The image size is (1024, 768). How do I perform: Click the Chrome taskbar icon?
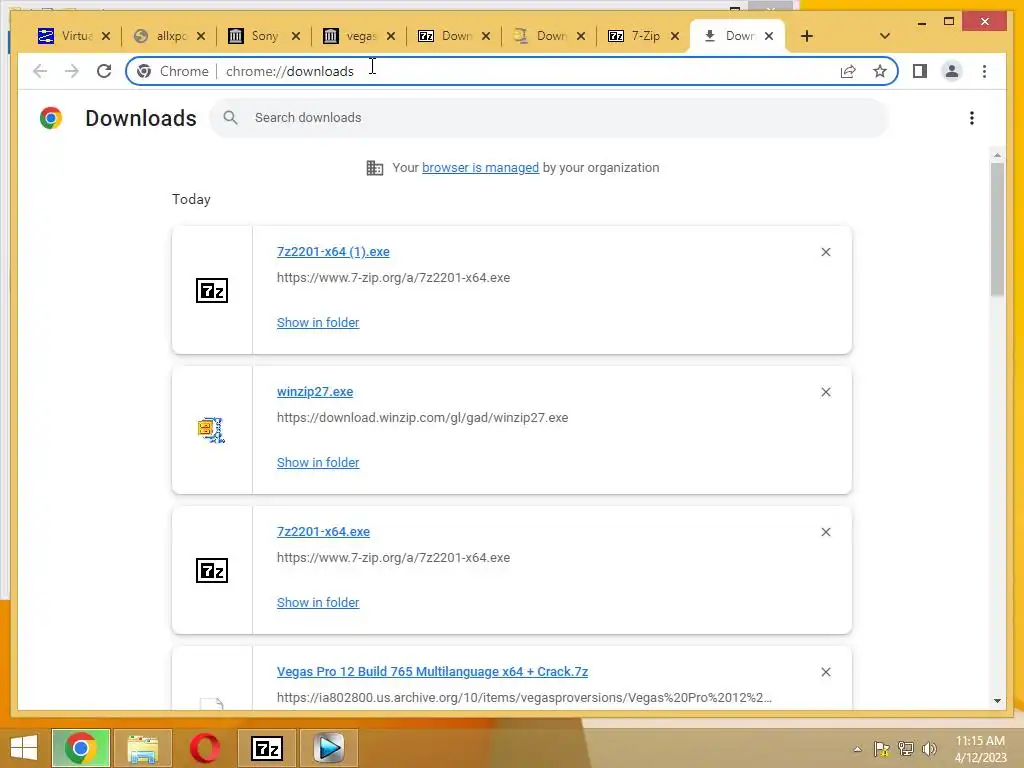point(80,748)
